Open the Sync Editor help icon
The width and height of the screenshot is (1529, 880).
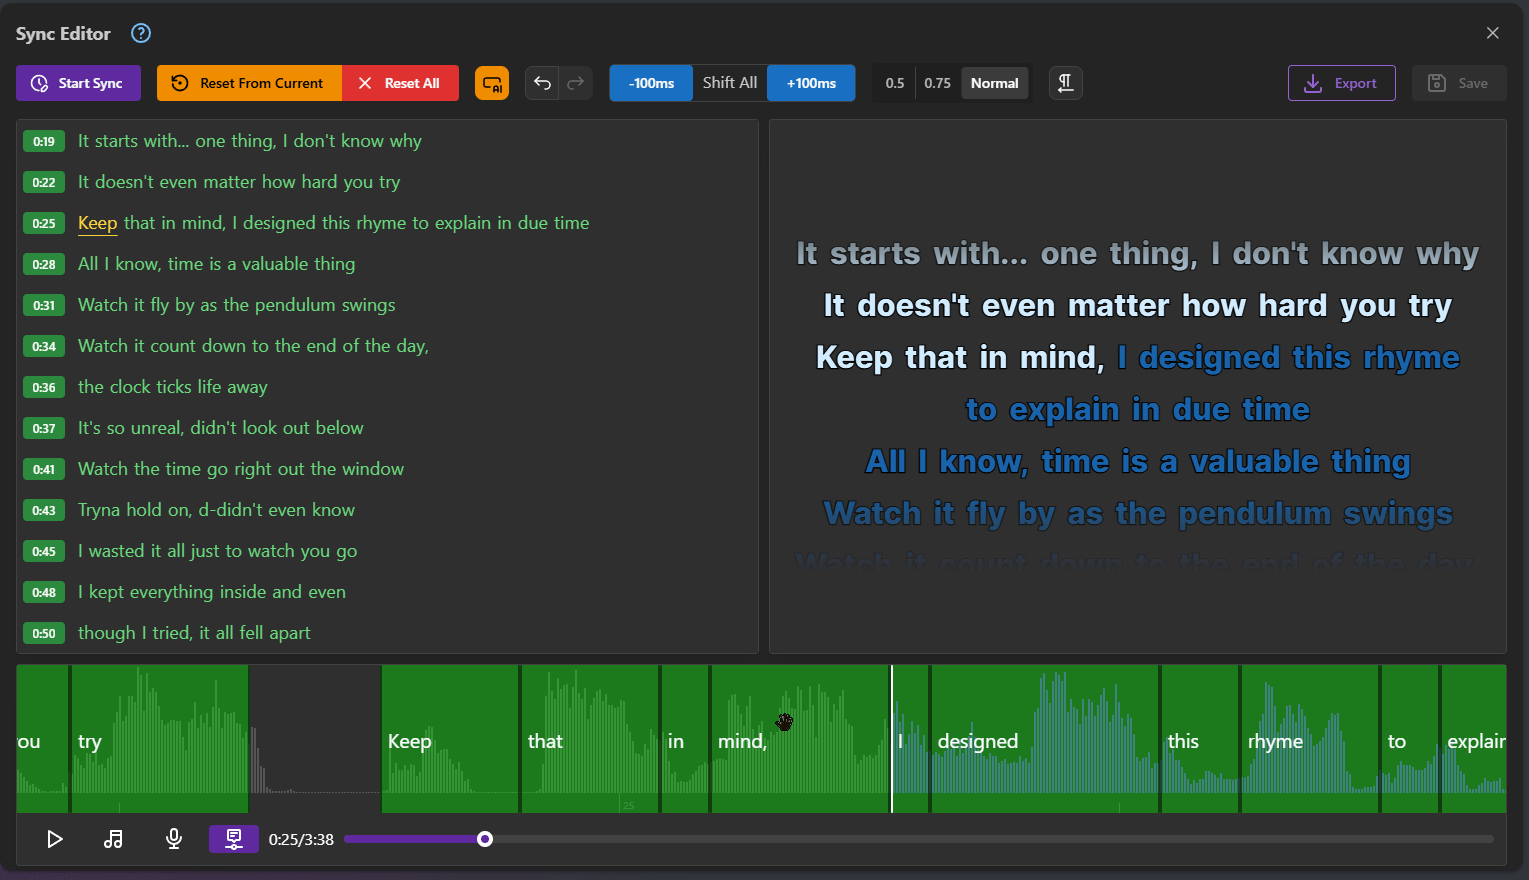point(141,33)
